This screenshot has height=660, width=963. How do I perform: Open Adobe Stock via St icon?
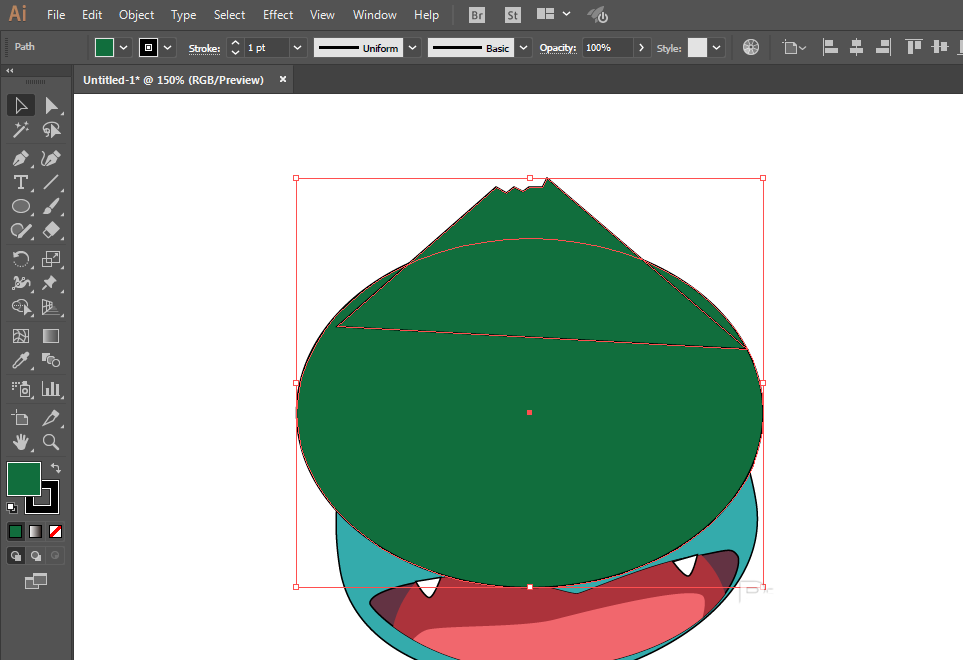pos(512,15)
